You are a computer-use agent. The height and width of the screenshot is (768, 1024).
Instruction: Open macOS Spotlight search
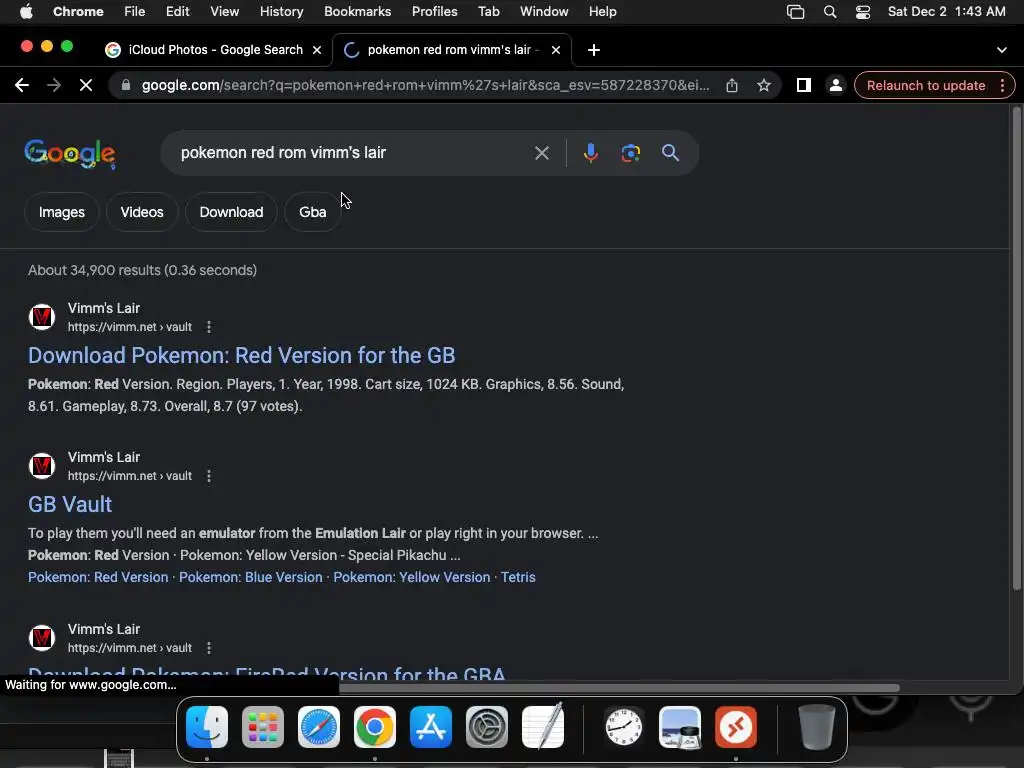click(830, 12)
